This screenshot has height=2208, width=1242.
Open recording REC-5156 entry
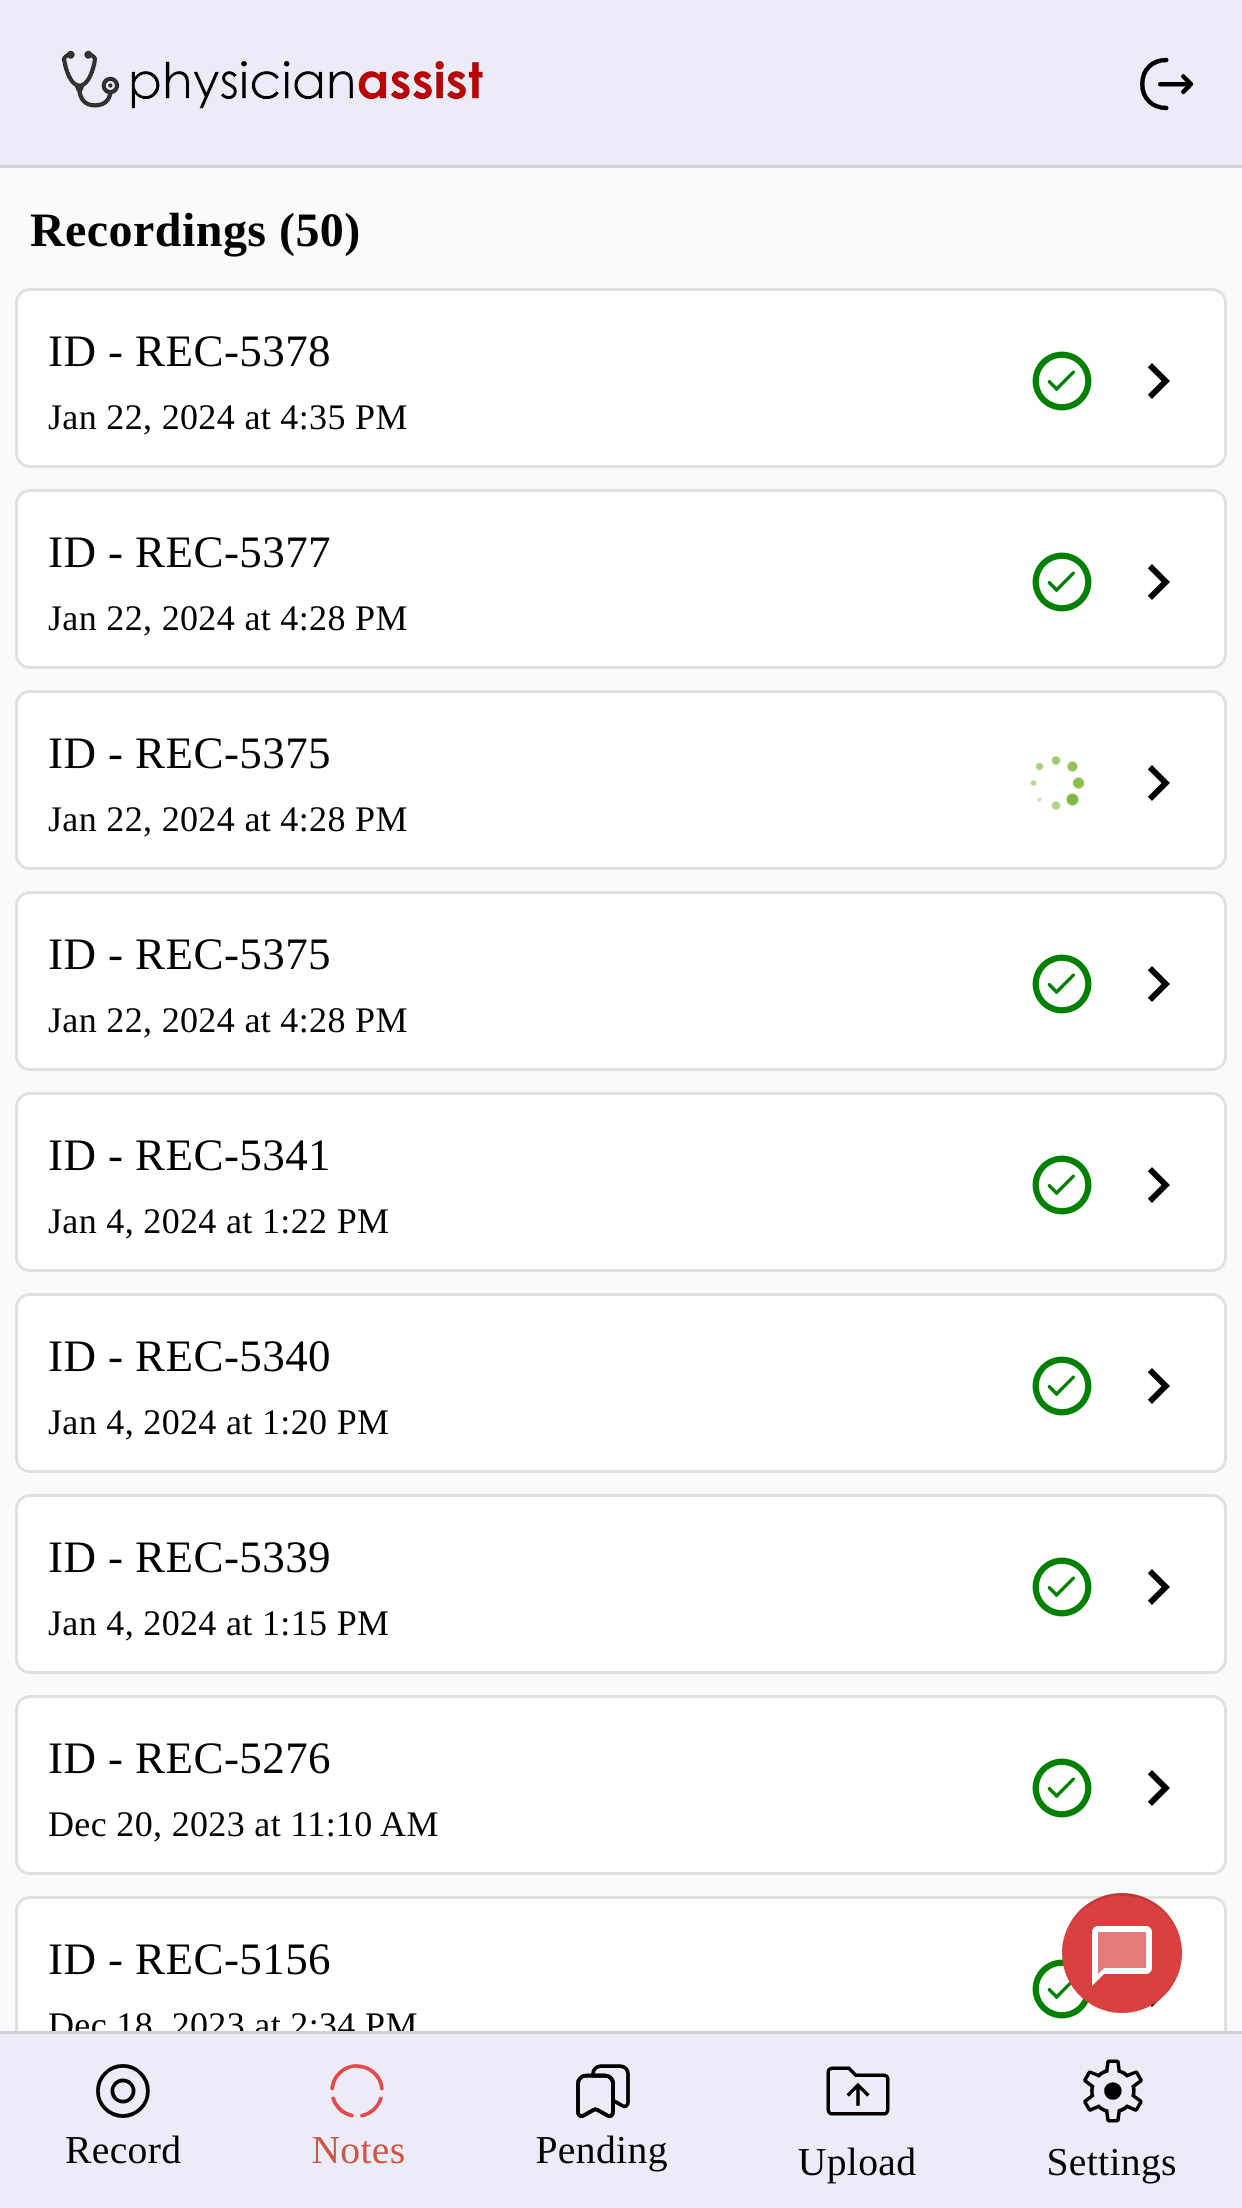[621, 1964]
